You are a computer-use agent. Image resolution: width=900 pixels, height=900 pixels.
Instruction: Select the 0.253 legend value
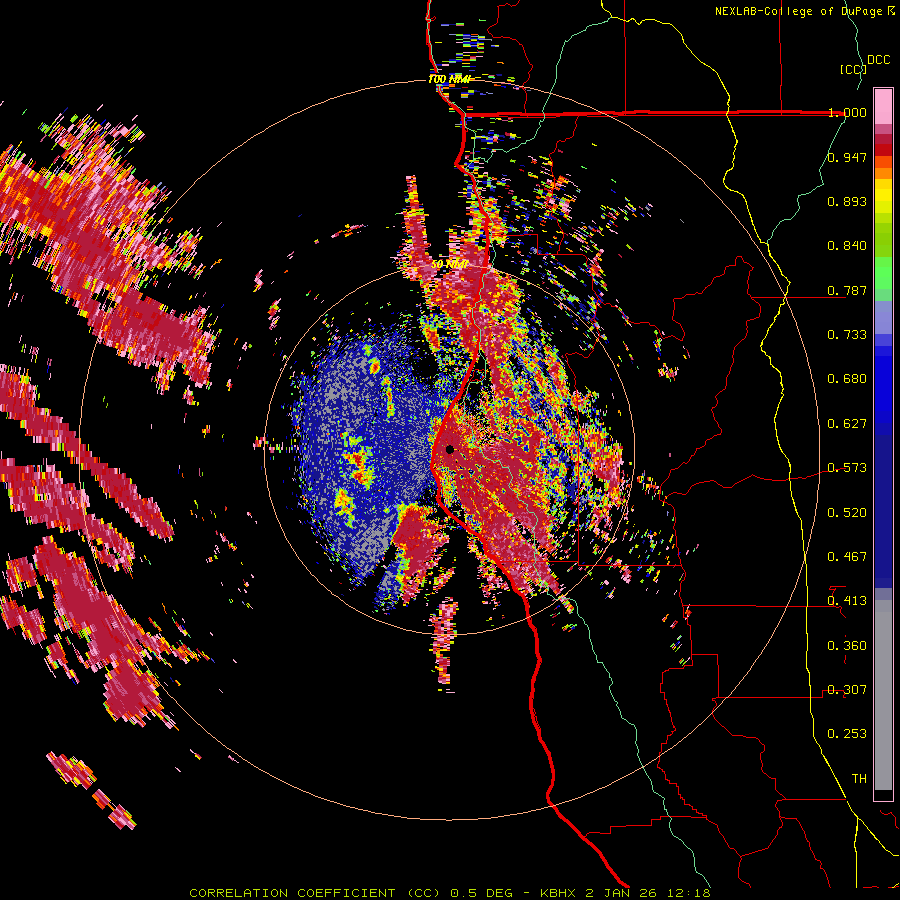tap(847, 734)
